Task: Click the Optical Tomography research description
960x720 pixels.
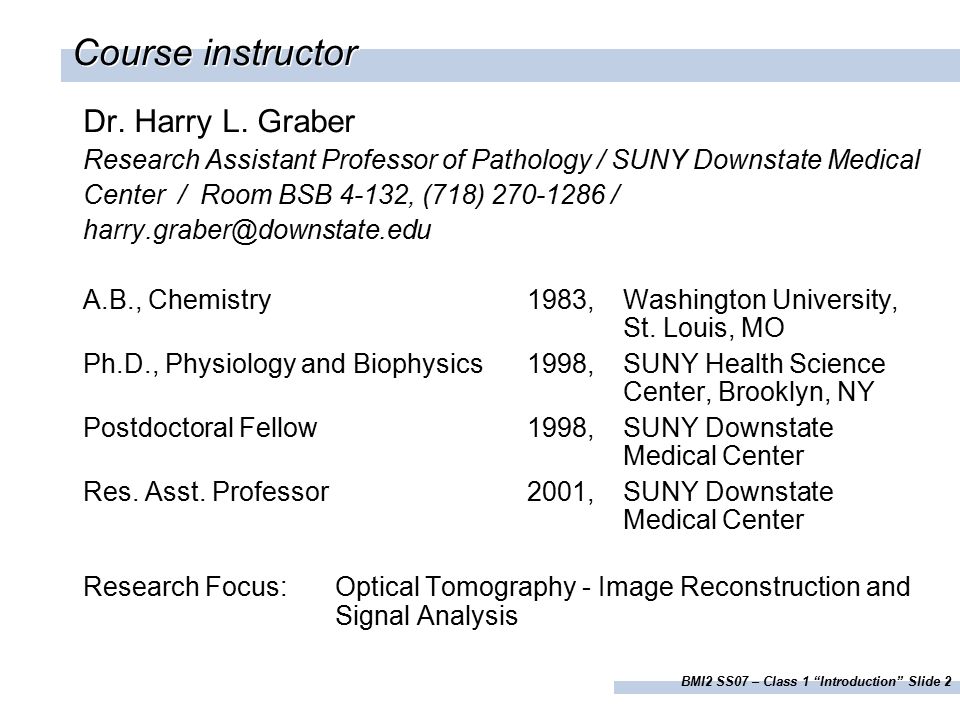Action: tap(623, 587)
